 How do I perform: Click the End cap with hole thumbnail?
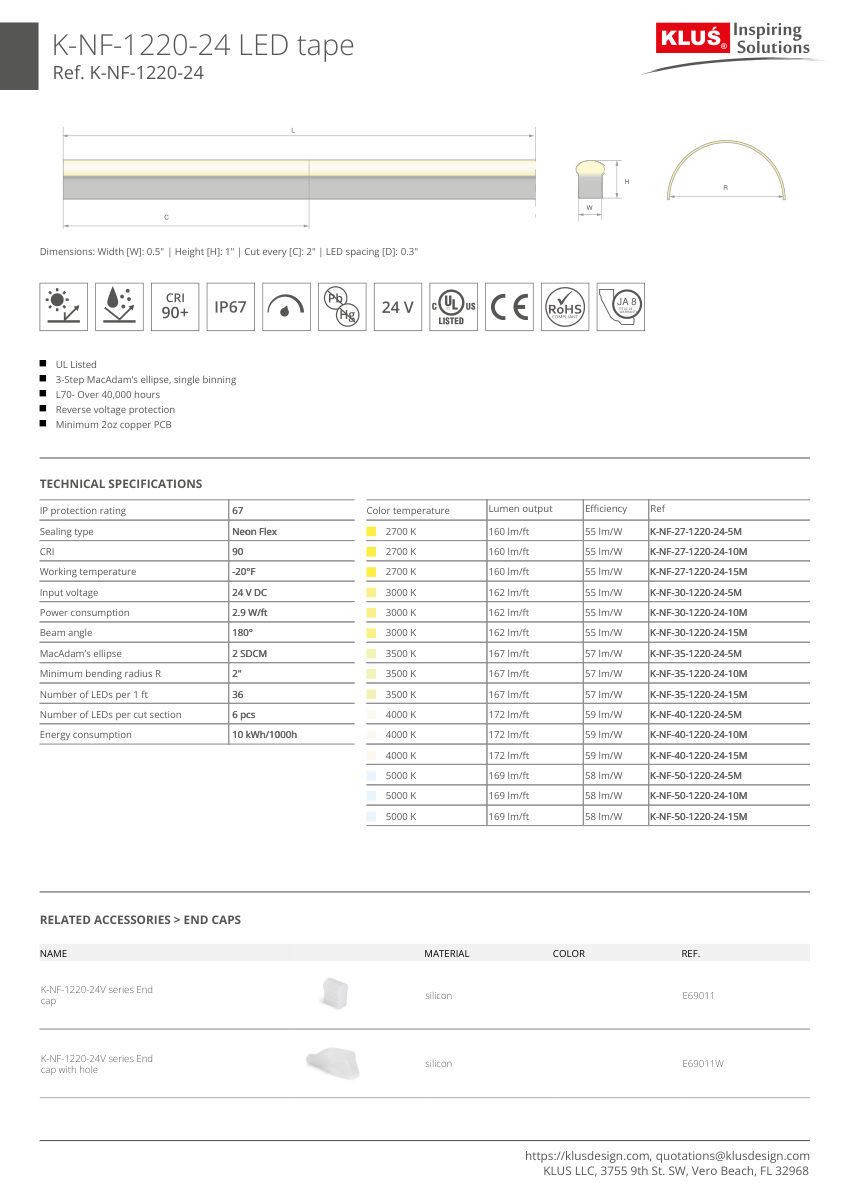pyautogui.click(x=333, y=1061)
